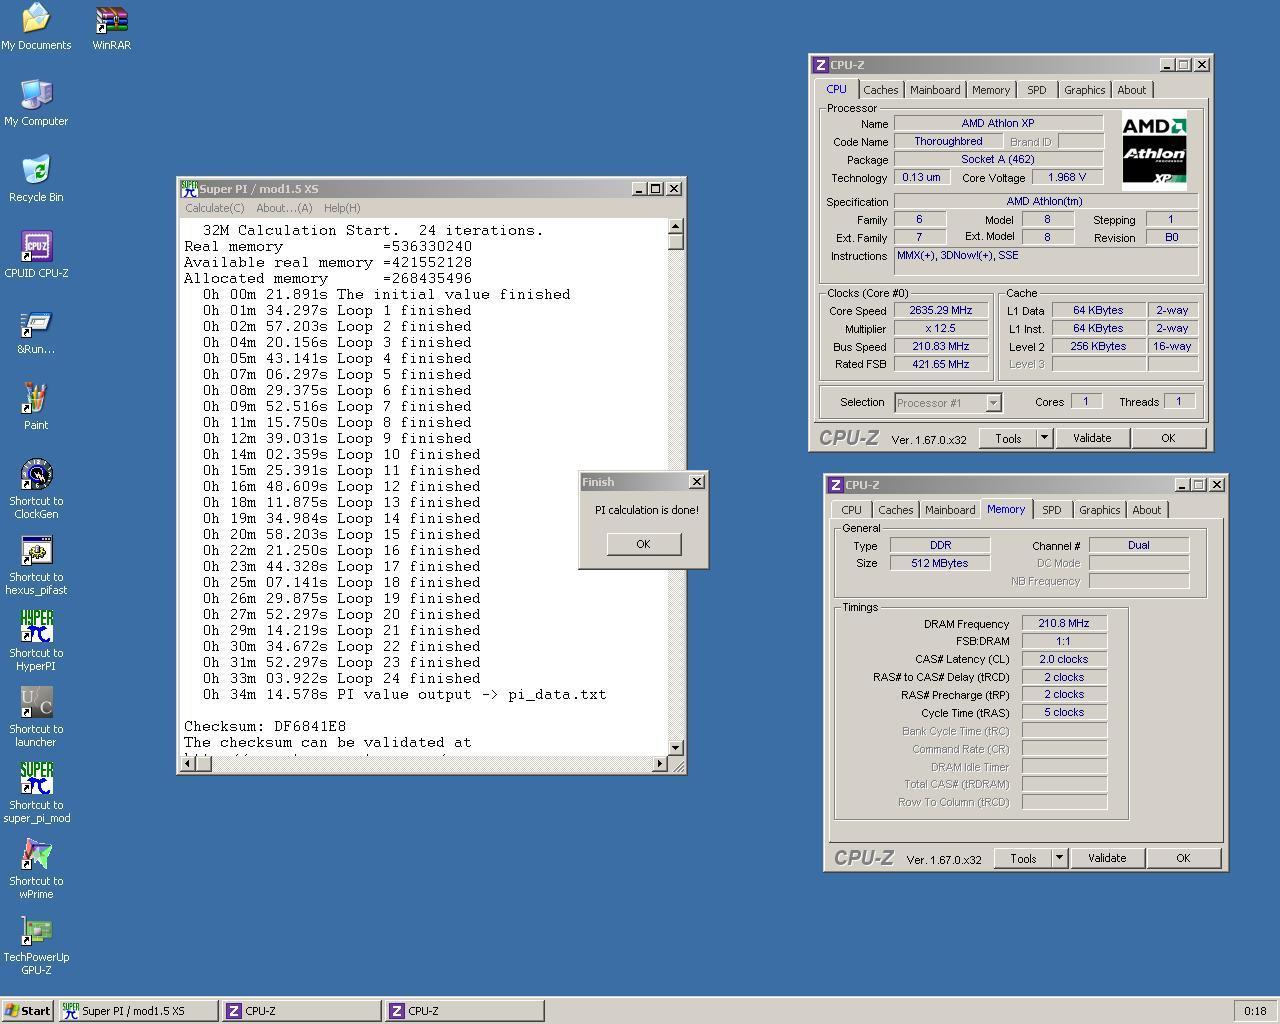The width and height of the screenshot is (1280, 1024).
Task: Open the About...(A) menu in Super PI
Action: [284, 208]
